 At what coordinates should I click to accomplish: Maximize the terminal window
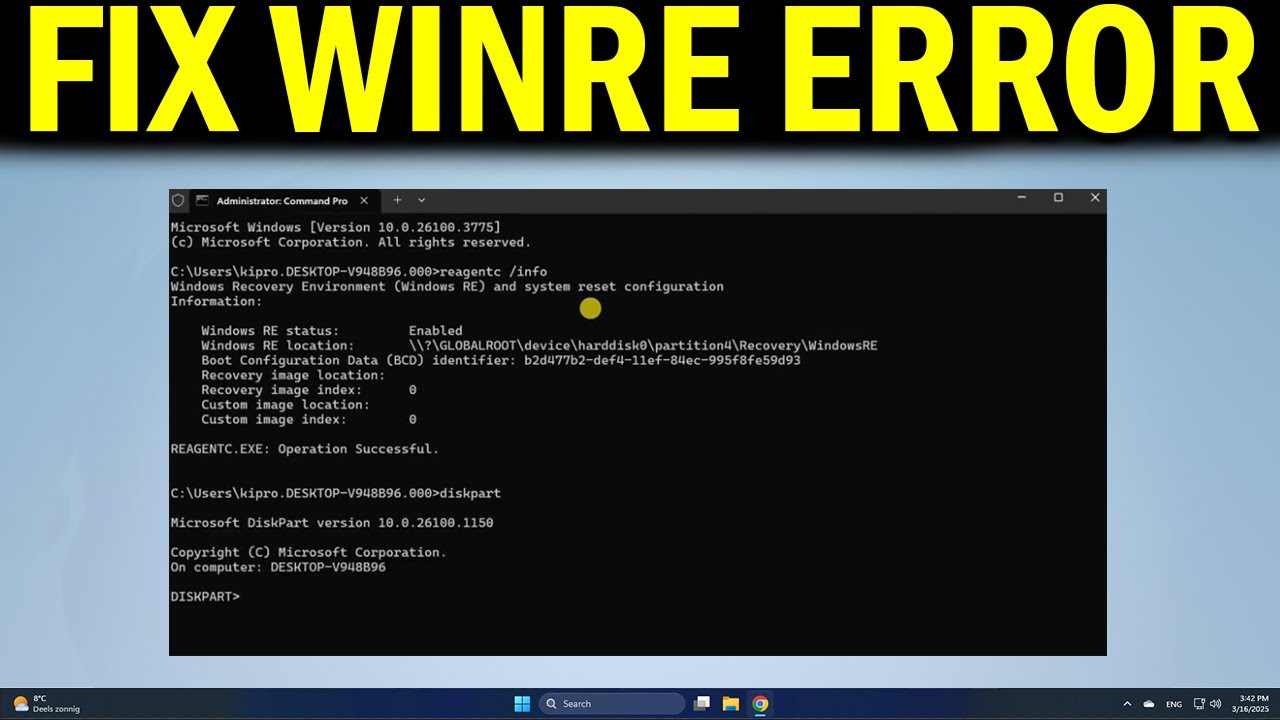coord(1058,198)
